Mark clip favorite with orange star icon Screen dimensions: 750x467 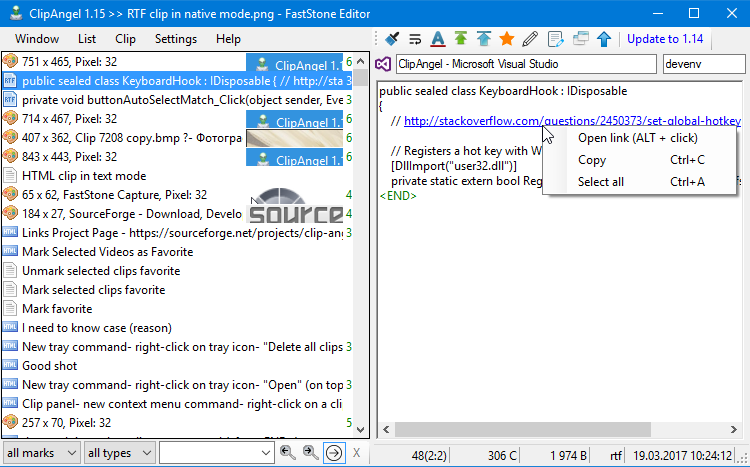[x=507, y=39]
